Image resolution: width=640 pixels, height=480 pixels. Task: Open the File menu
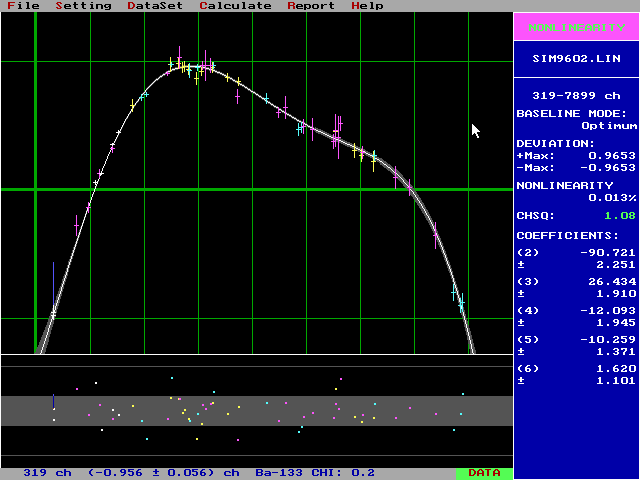[24, 6]
